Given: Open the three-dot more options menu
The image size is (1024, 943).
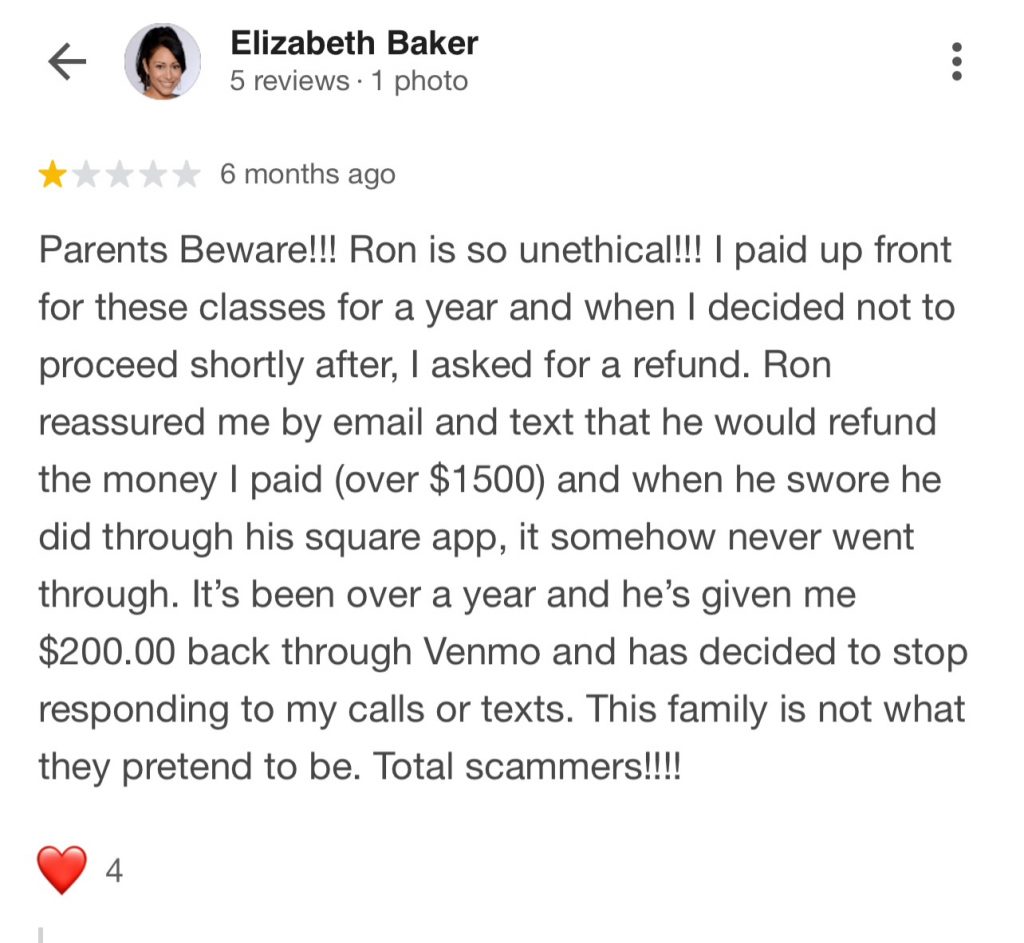Looking at the screenshot, I should pos(957,62).
